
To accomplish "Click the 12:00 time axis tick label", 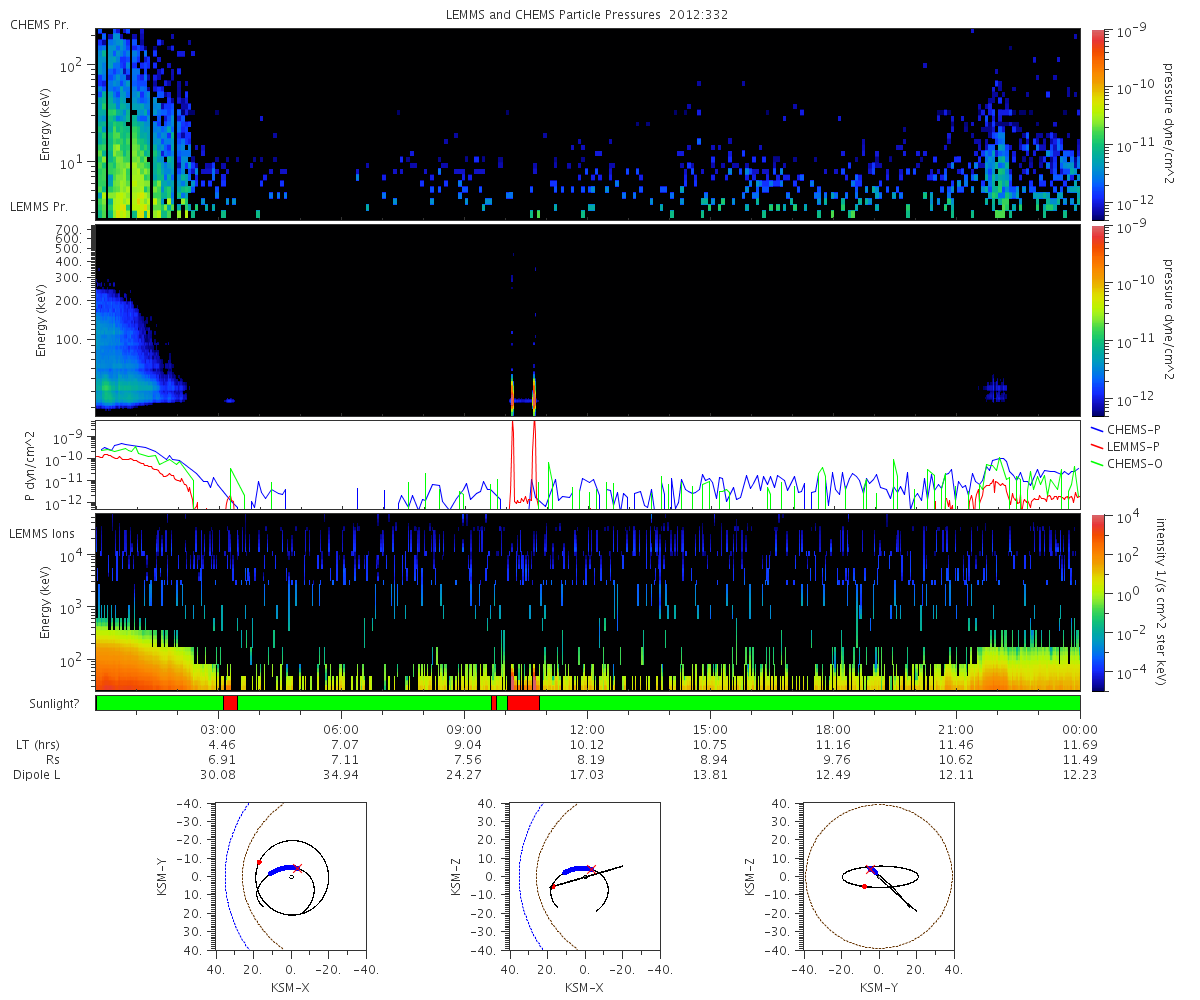I will click(587, 729).
